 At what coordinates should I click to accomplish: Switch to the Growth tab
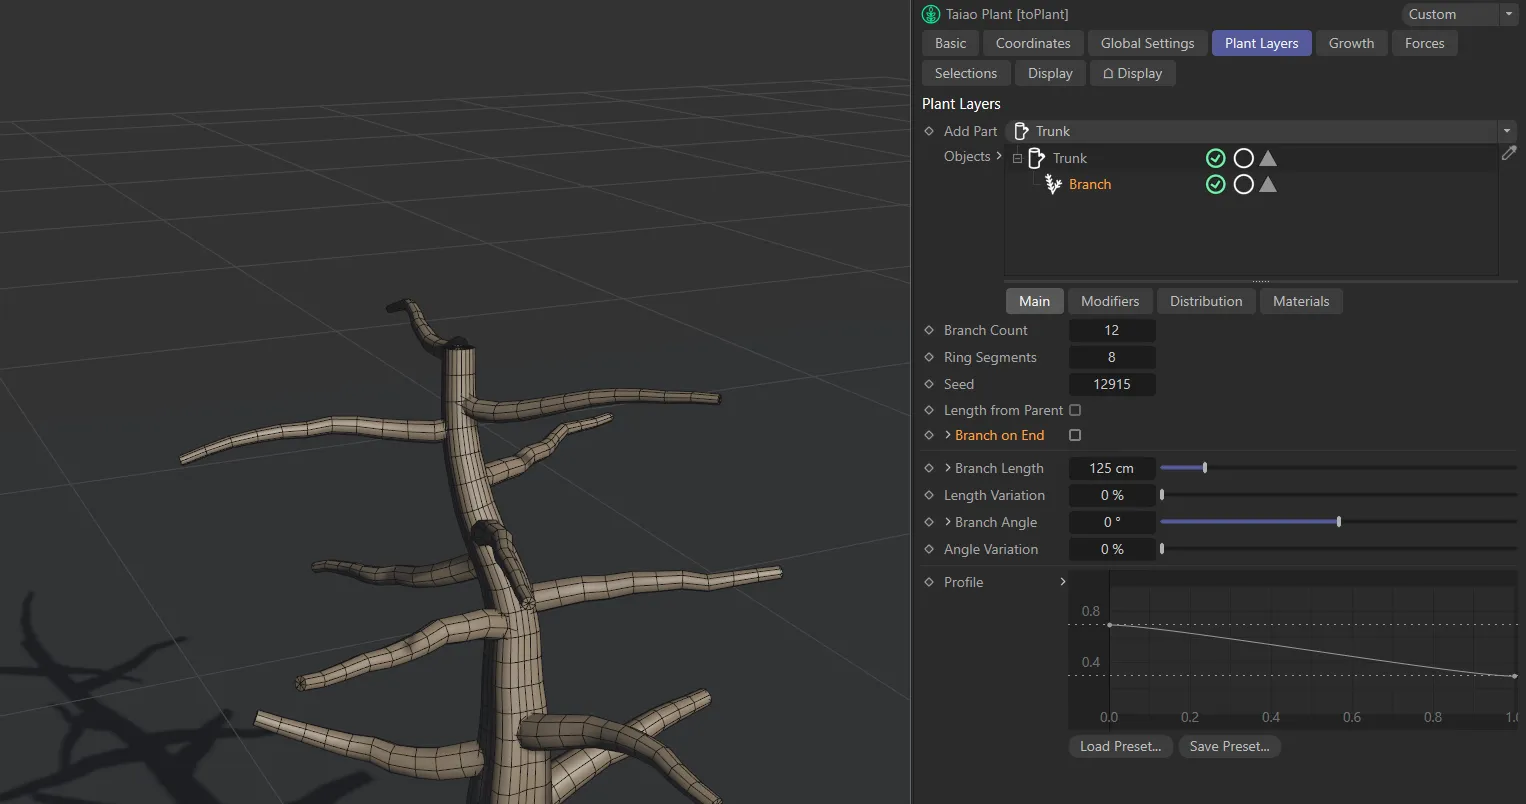coord(1351,43)
